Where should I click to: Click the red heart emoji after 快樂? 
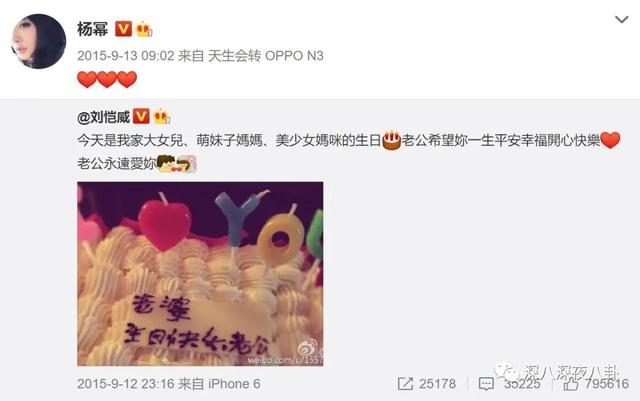point(610,140)
